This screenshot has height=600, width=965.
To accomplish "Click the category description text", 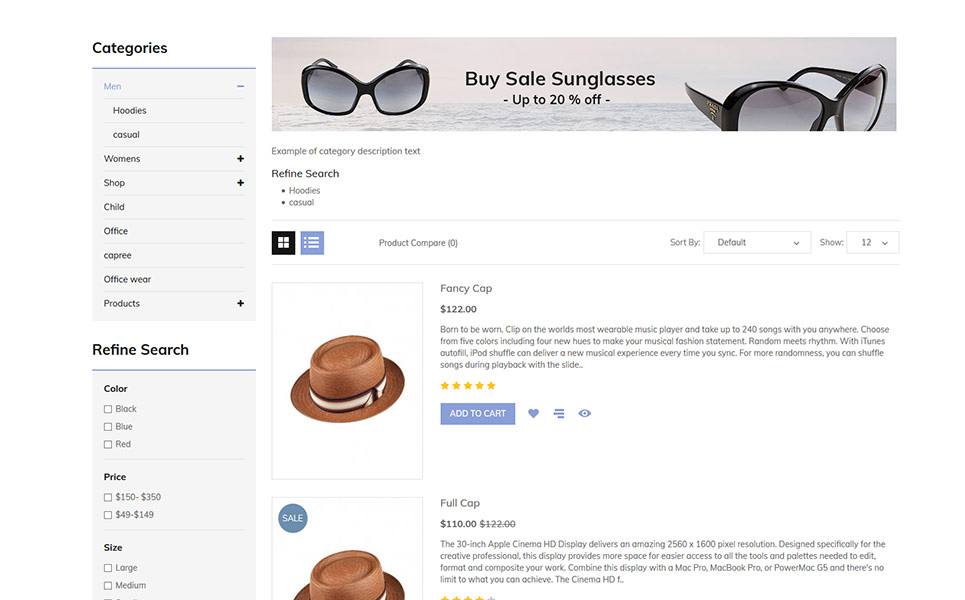I will coord(346,151).
